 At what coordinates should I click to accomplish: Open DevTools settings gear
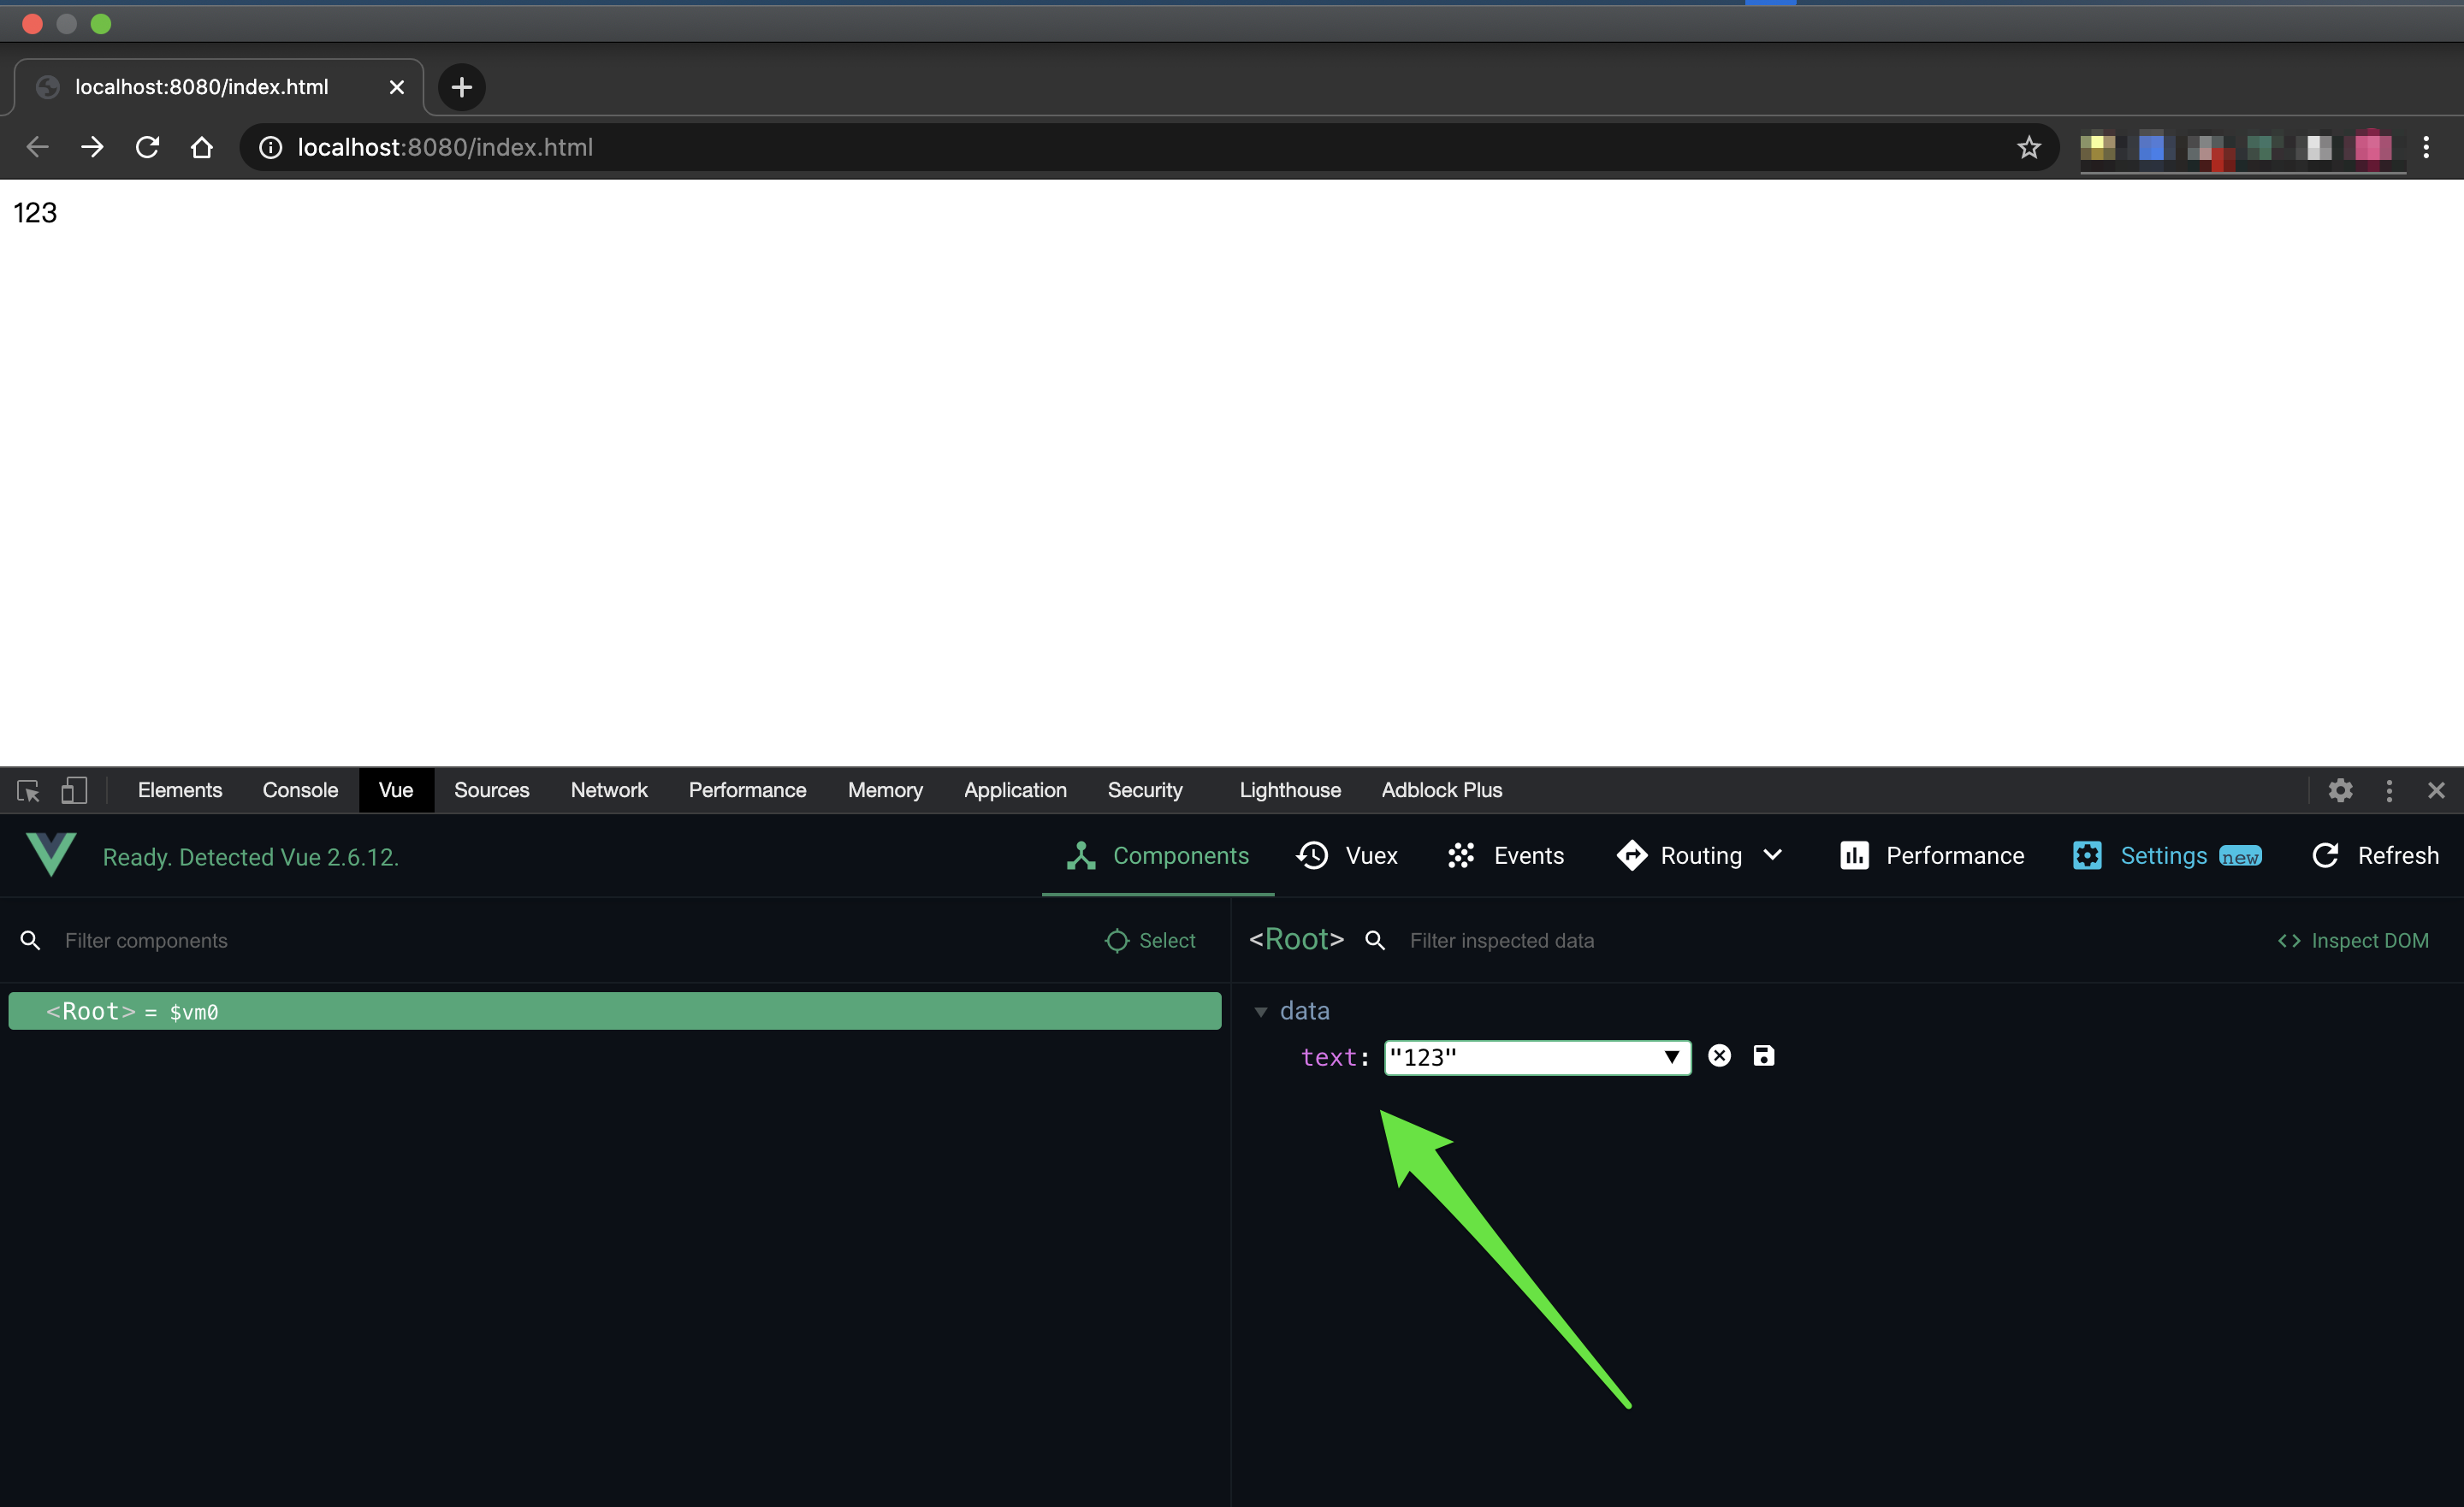[x=2340, y=791]
